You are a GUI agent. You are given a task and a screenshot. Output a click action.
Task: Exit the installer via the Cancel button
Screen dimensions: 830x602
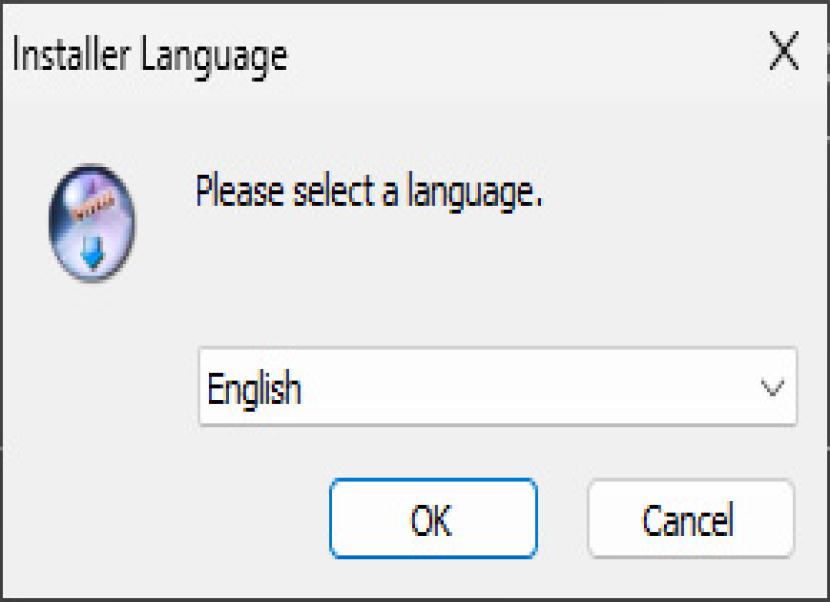click(690, 519)
